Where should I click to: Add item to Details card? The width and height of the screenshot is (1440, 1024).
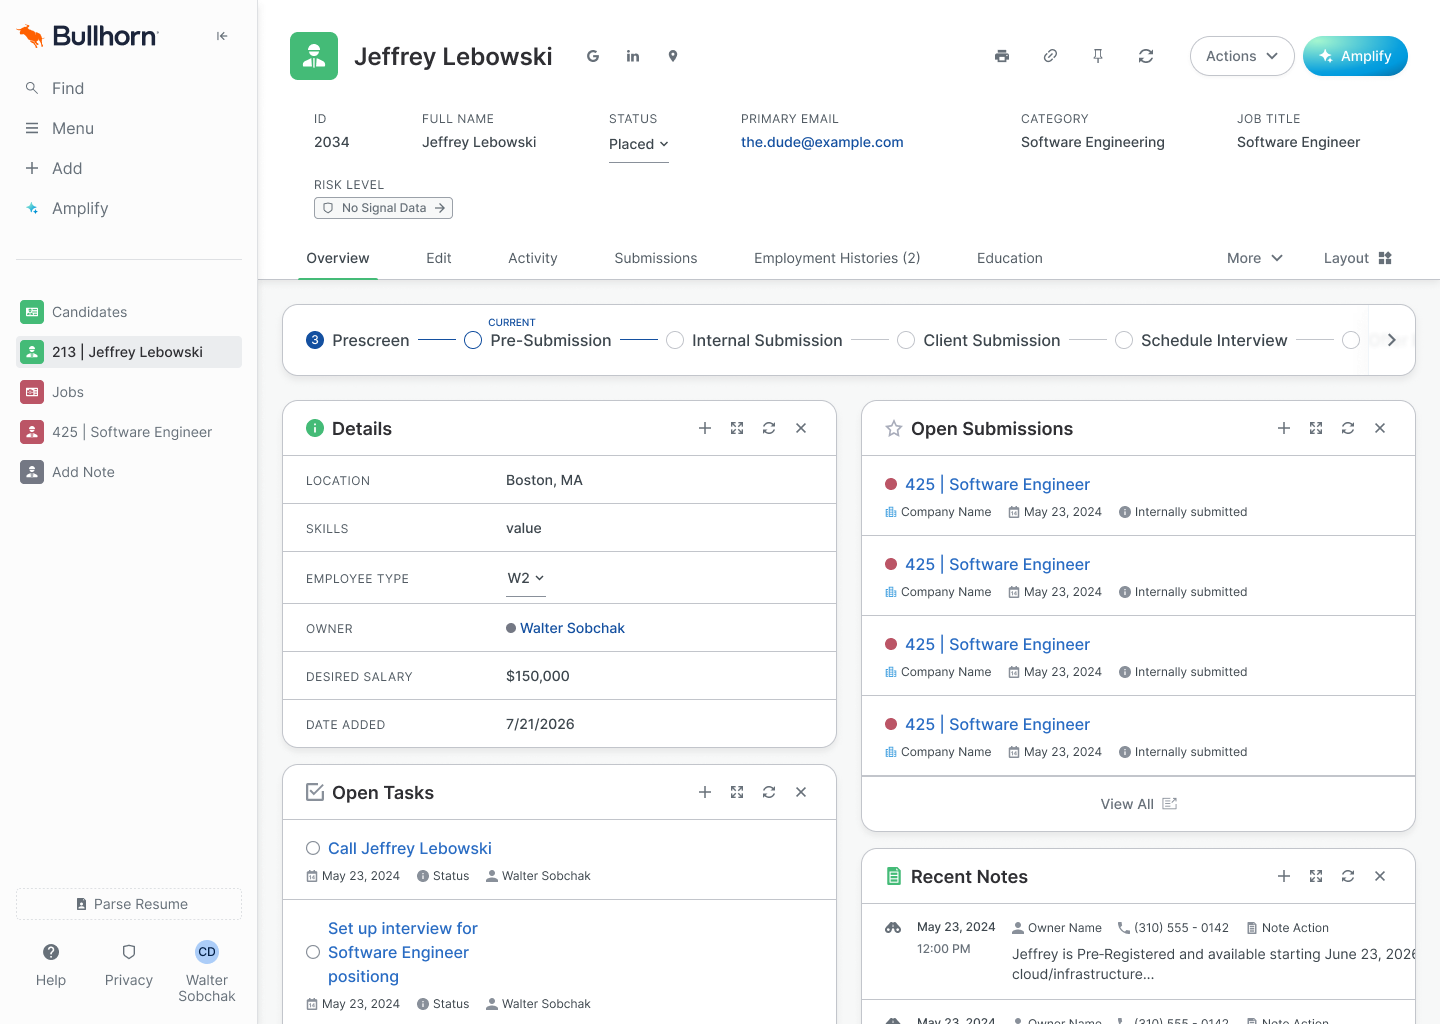click(705, 428)
